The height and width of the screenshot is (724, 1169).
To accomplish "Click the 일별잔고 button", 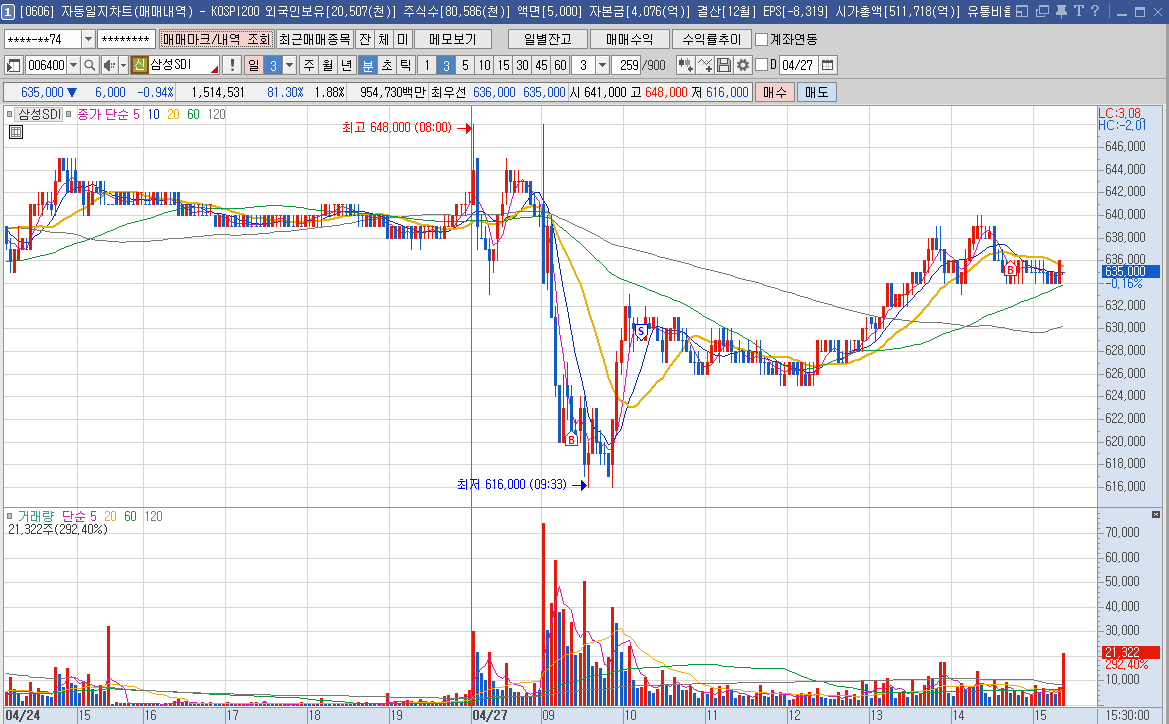I will 546,39.
